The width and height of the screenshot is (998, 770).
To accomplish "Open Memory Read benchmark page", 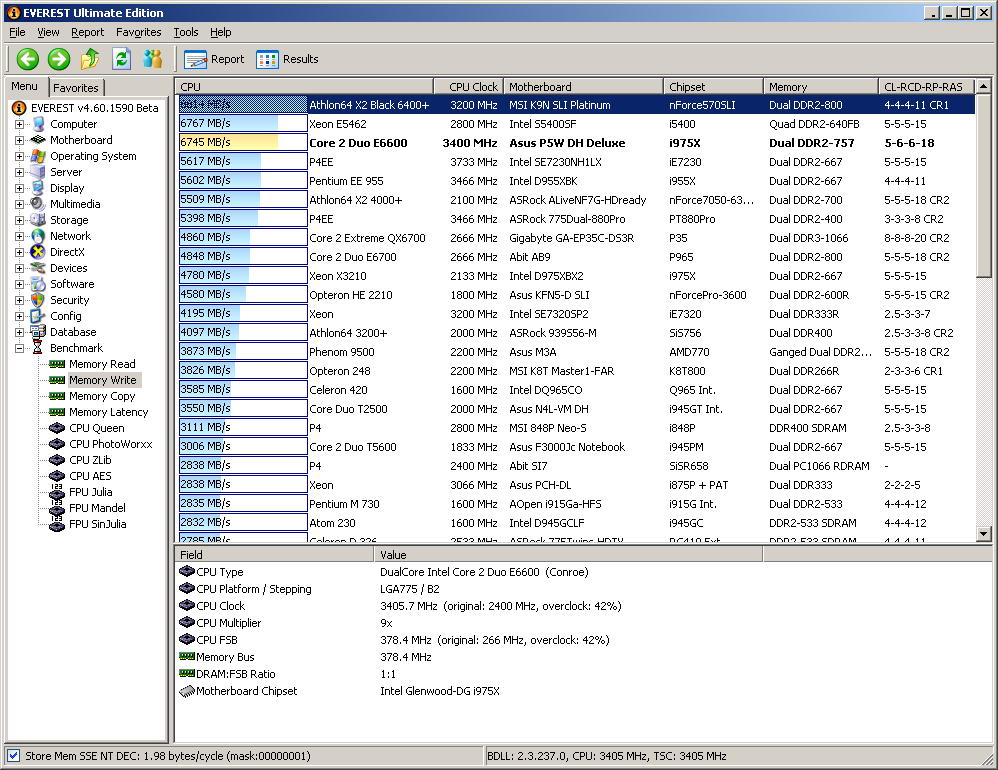I will click(x=101, y=364).
